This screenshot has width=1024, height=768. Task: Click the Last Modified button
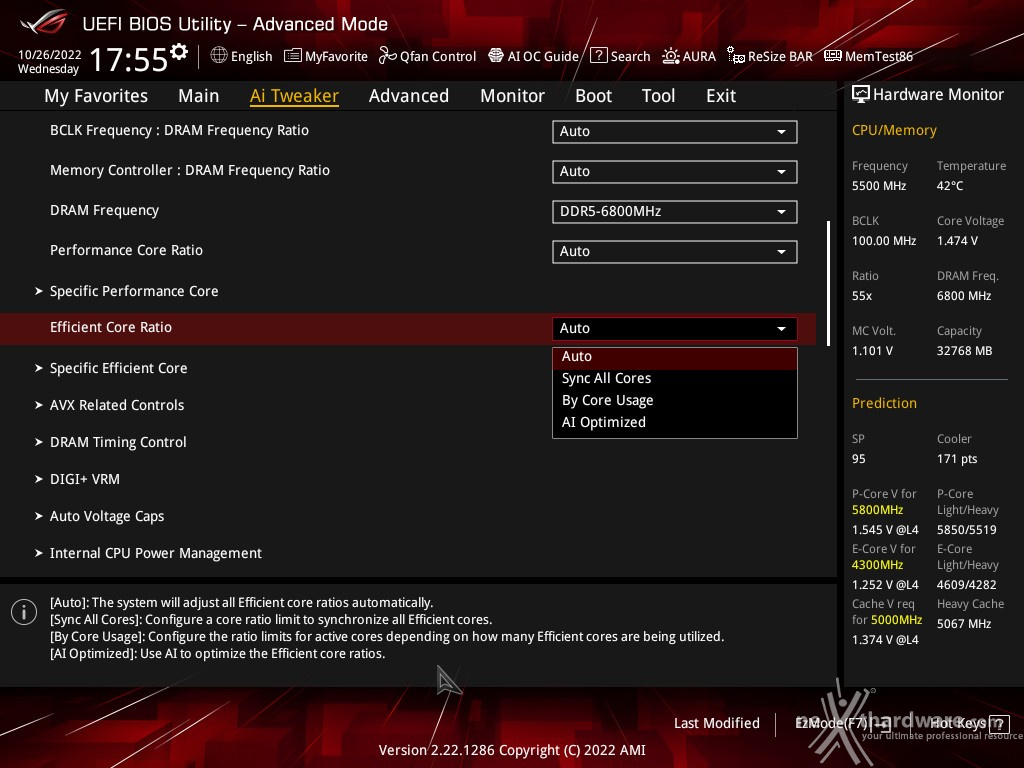[716, 724]
